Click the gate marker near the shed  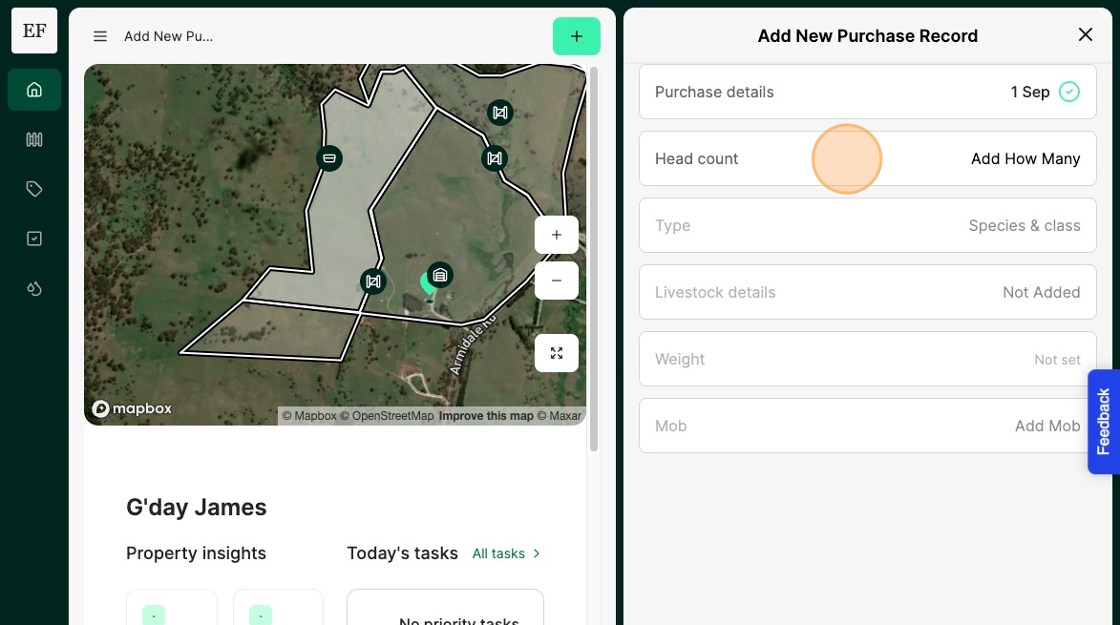pos(373,281)
